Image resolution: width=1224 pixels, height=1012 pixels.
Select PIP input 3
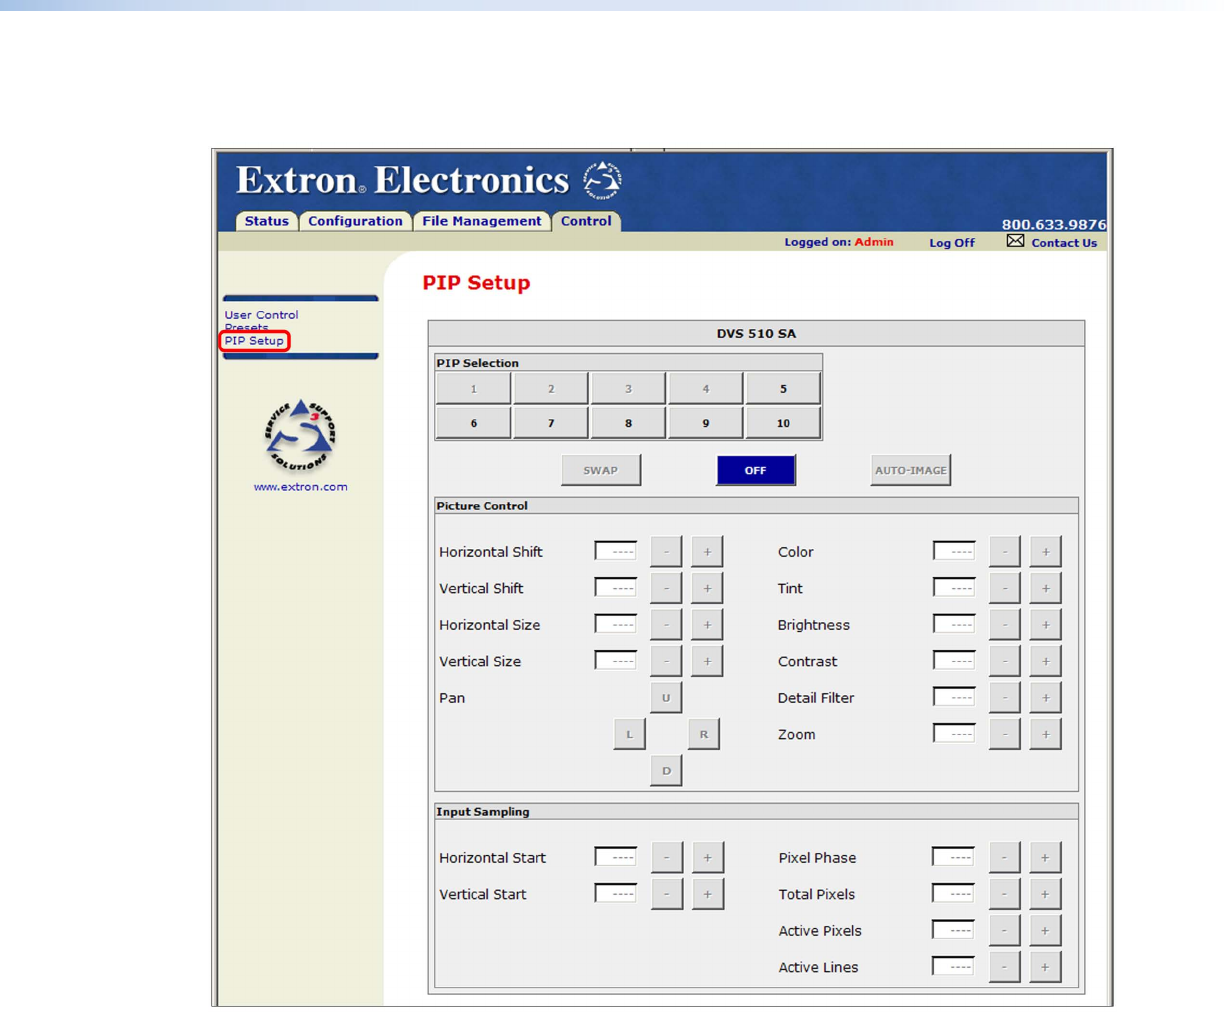tap(628, 388)
